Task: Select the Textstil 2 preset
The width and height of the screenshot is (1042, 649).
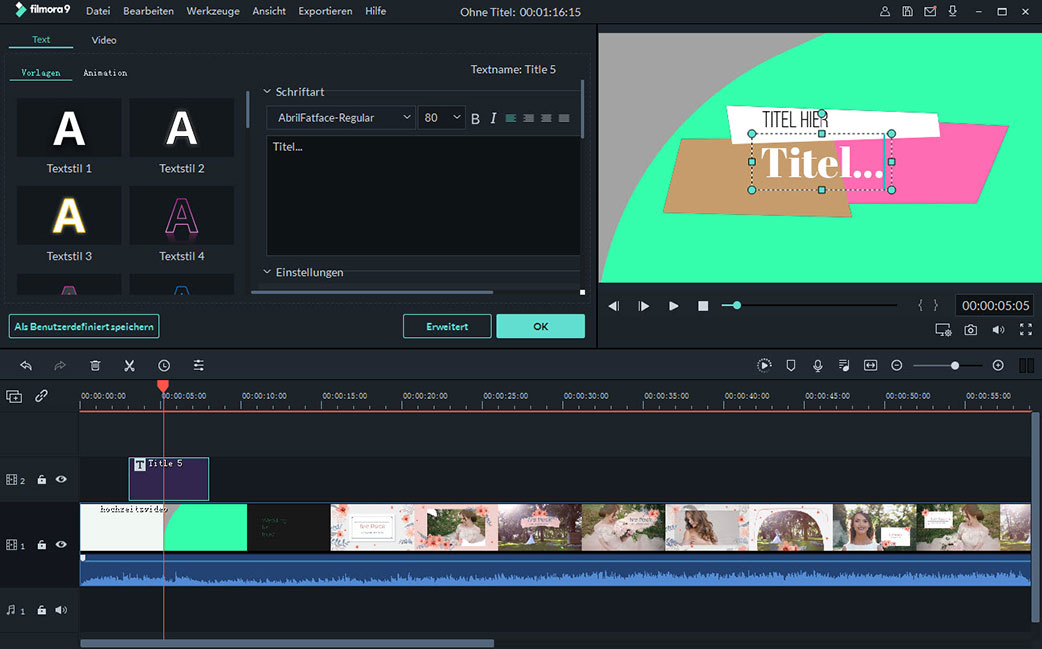Action: (181, 137)
